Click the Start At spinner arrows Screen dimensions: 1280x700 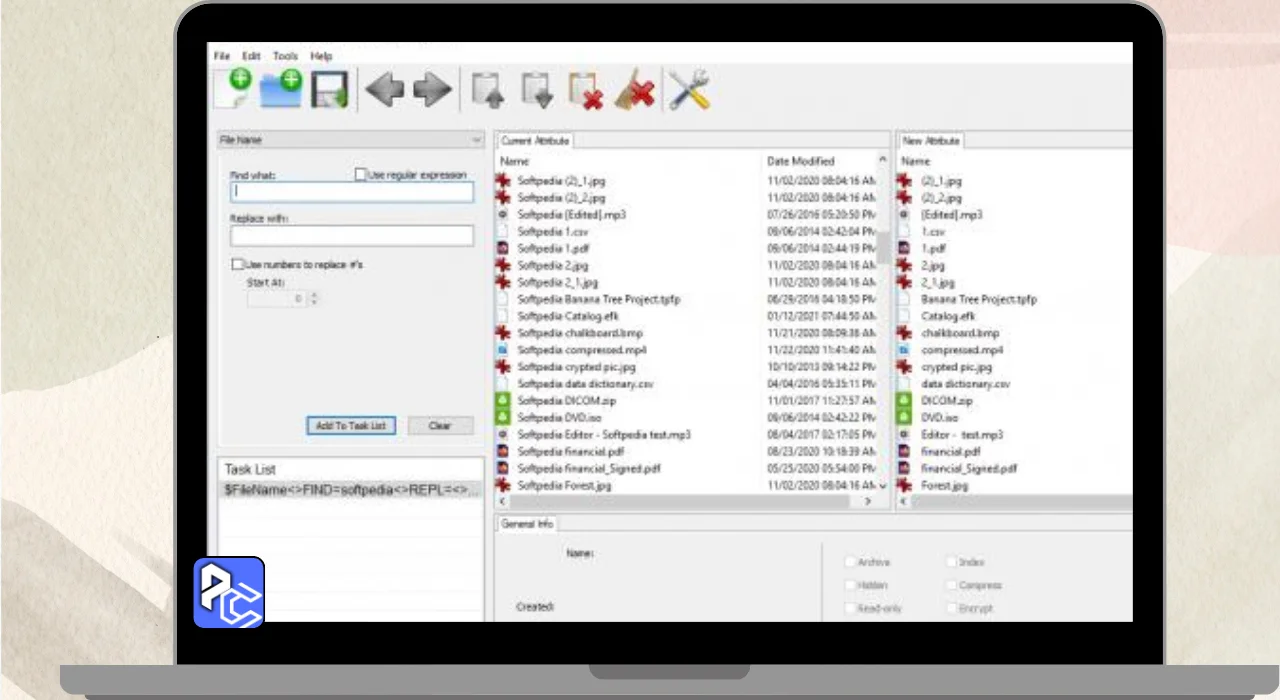313,299
